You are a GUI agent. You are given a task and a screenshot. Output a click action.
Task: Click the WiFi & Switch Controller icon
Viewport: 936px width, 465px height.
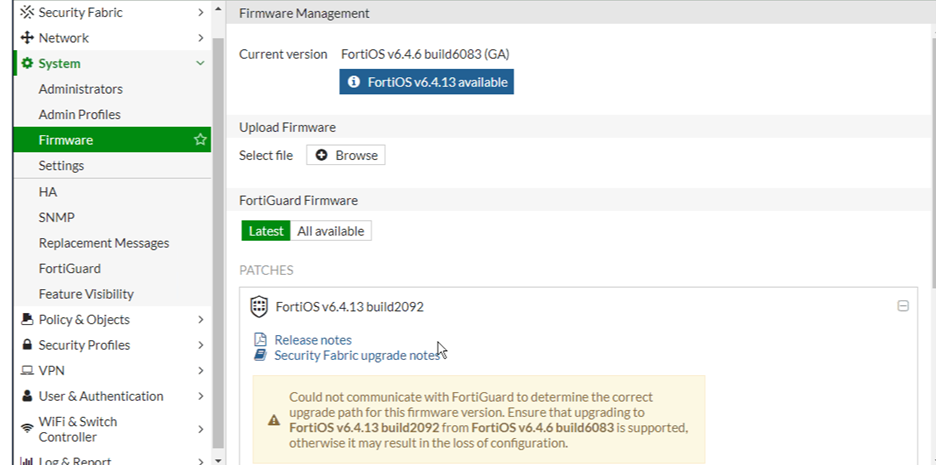[27, 429]
